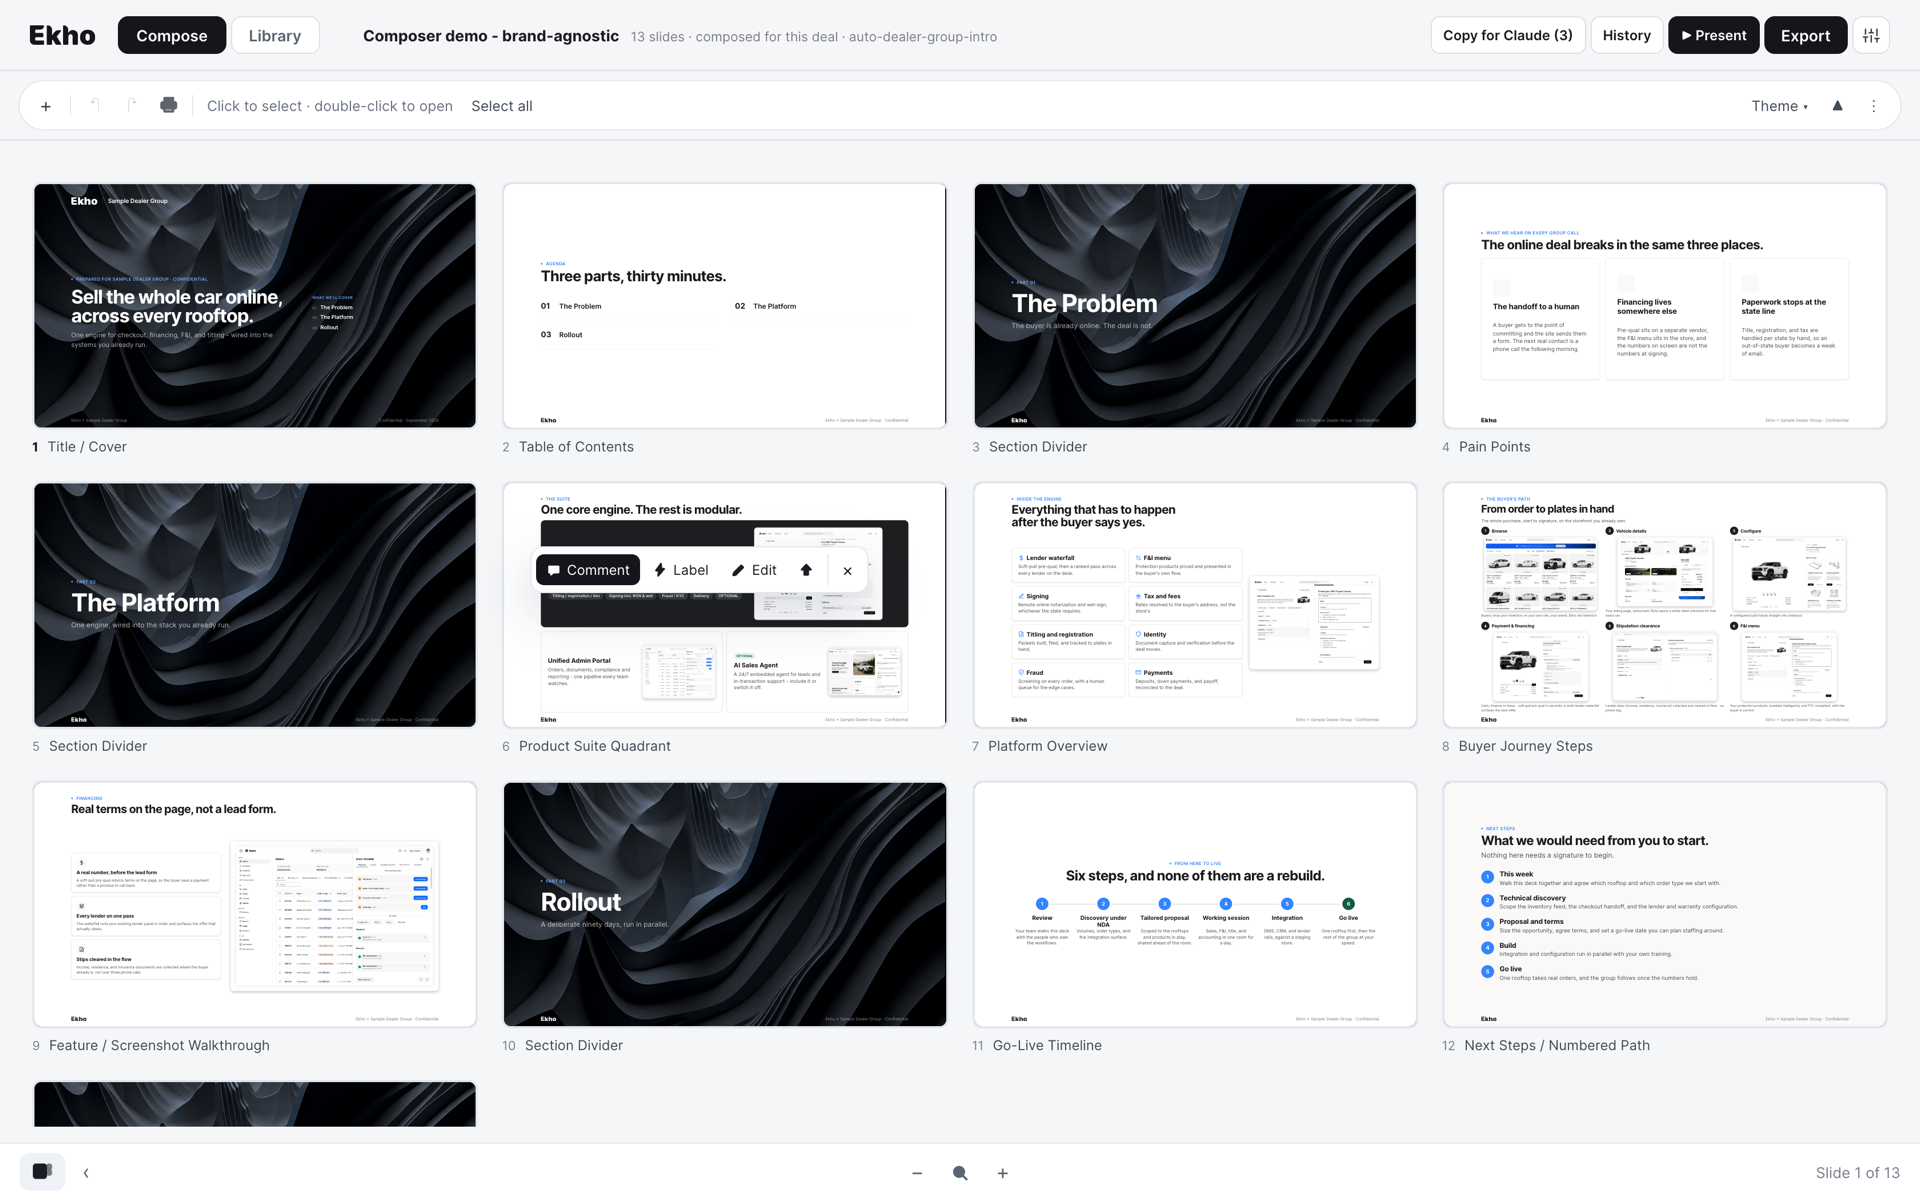Zoom out with the minus icon
1920x1200 pixels.
[917, 1173]
